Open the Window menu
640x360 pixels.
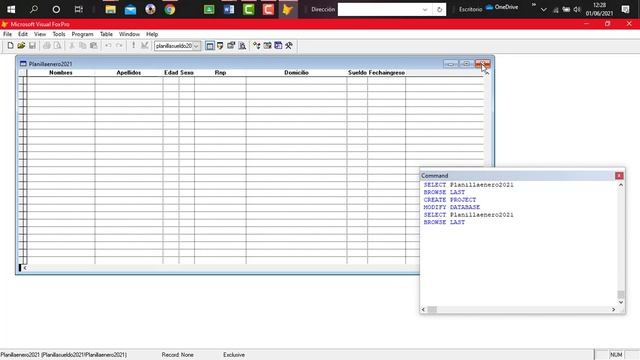129,34
